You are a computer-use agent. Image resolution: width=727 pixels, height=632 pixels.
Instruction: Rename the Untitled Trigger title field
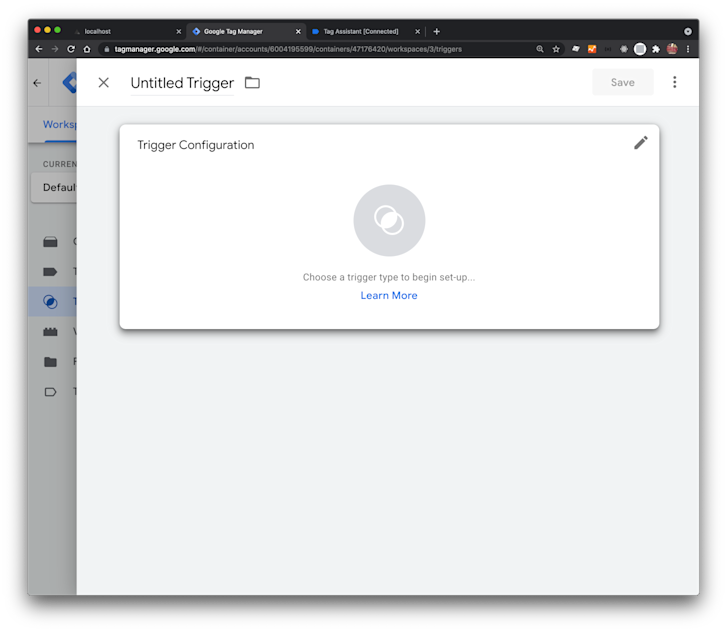[182, 83]
